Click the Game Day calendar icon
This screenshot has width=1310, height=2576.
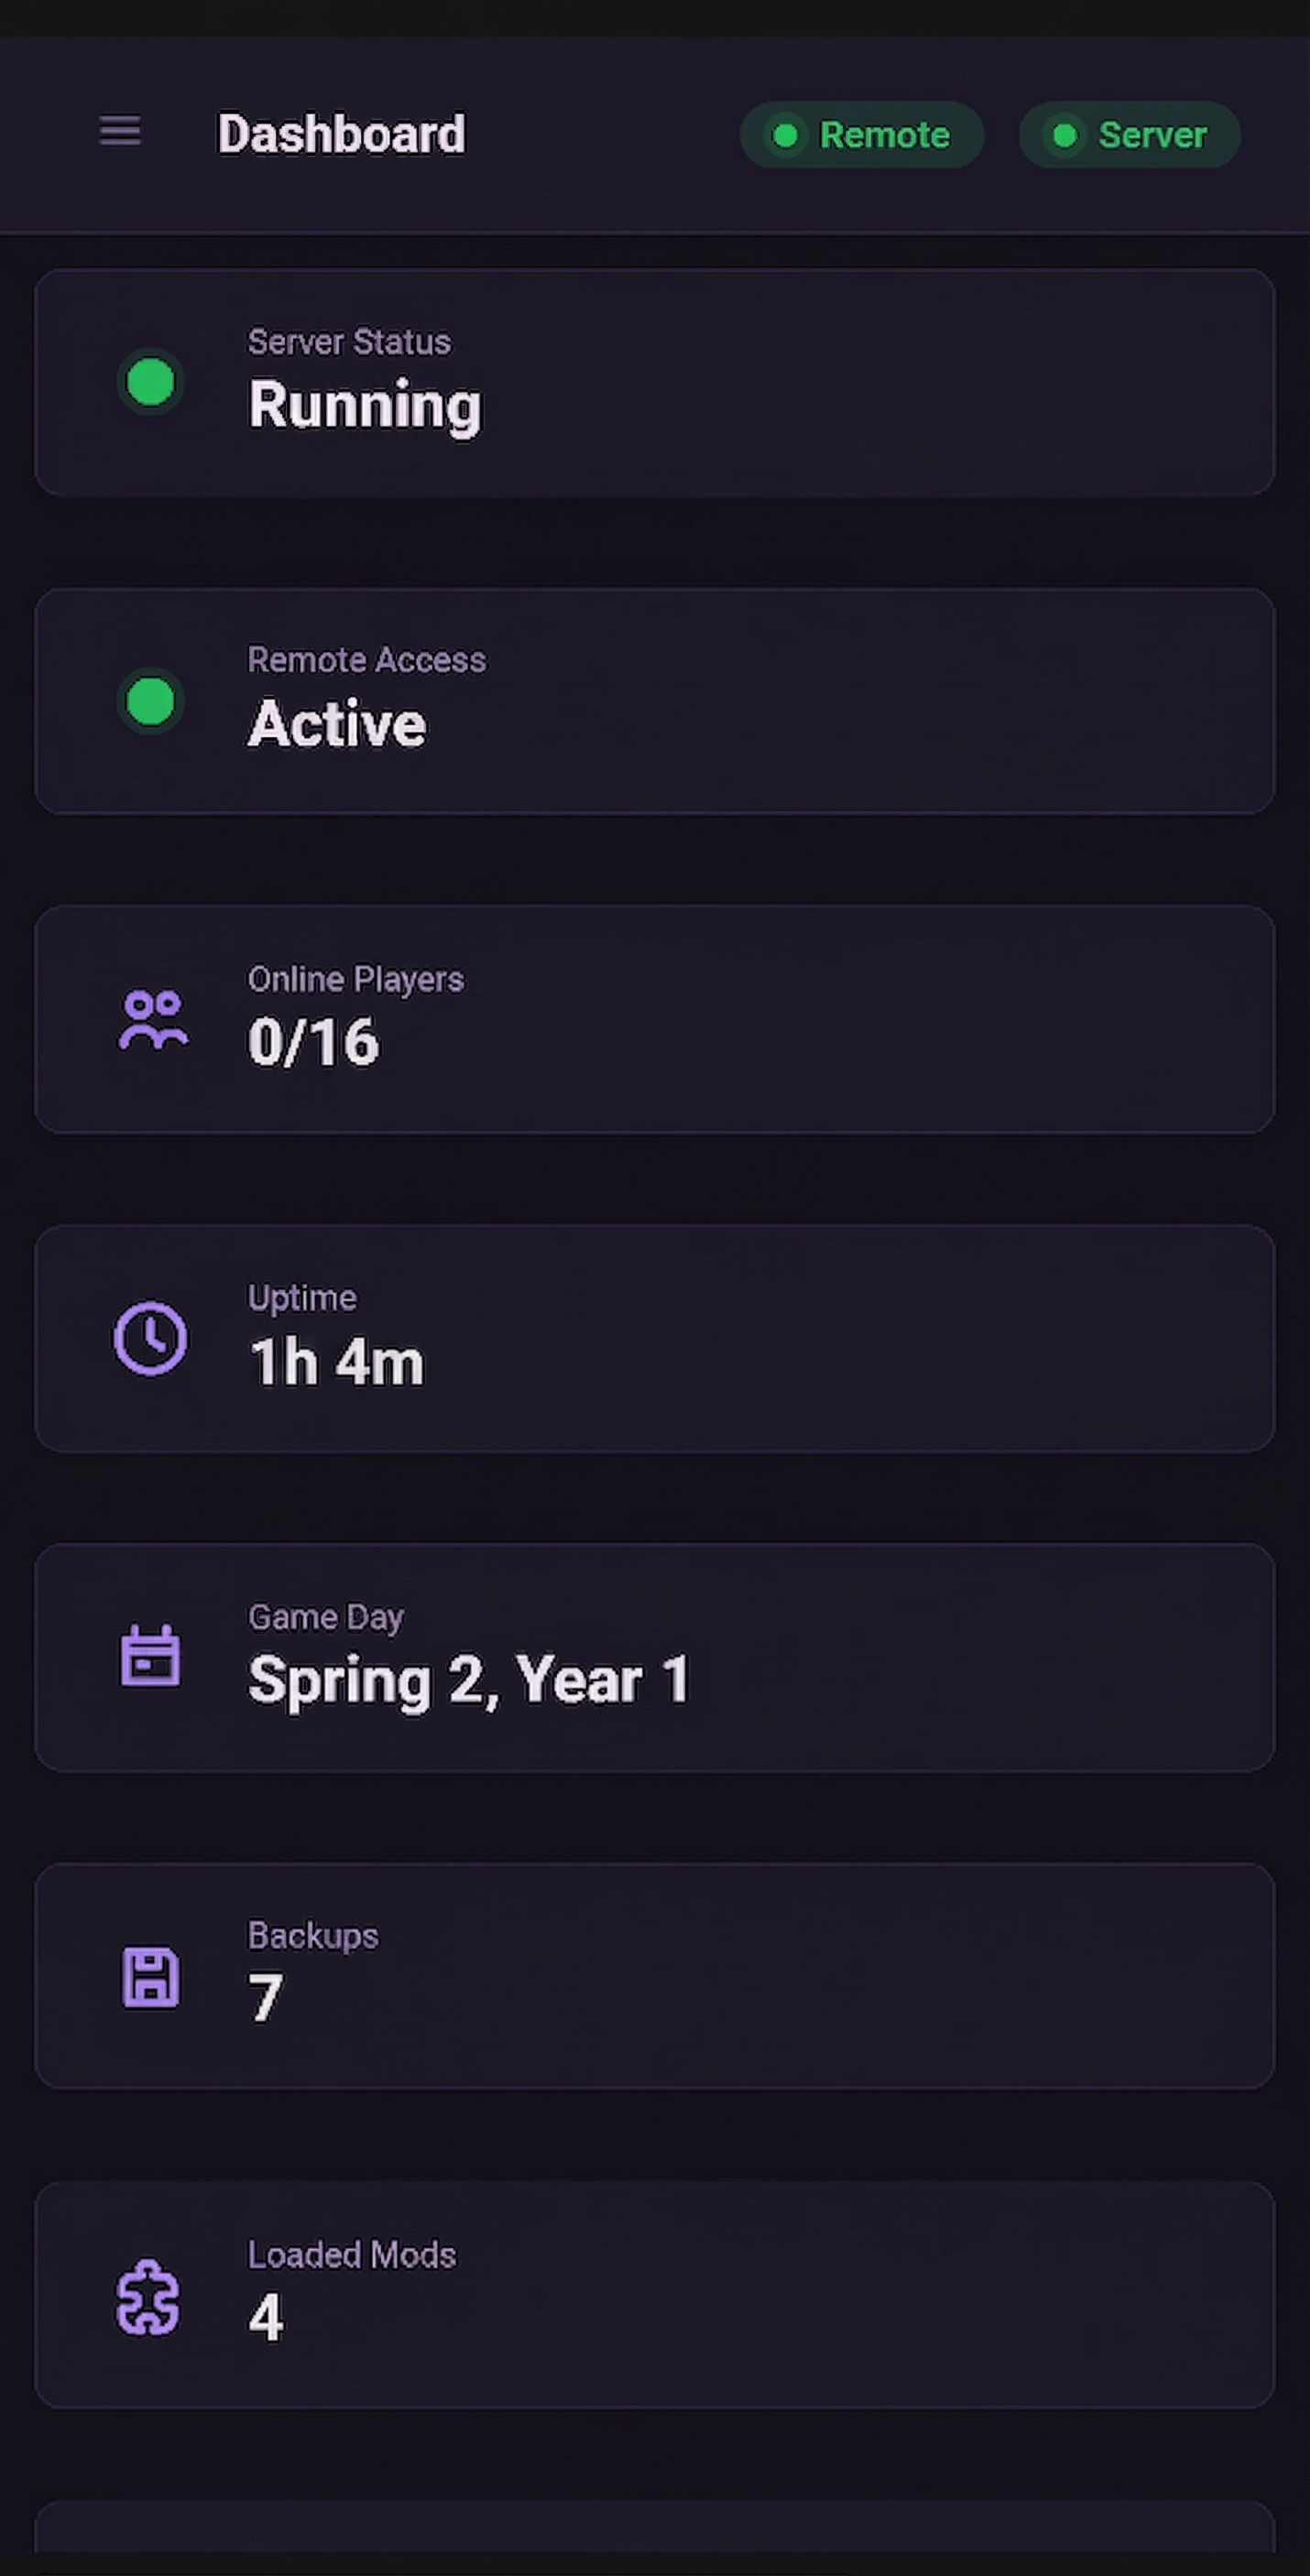[x=151, y=1656]
